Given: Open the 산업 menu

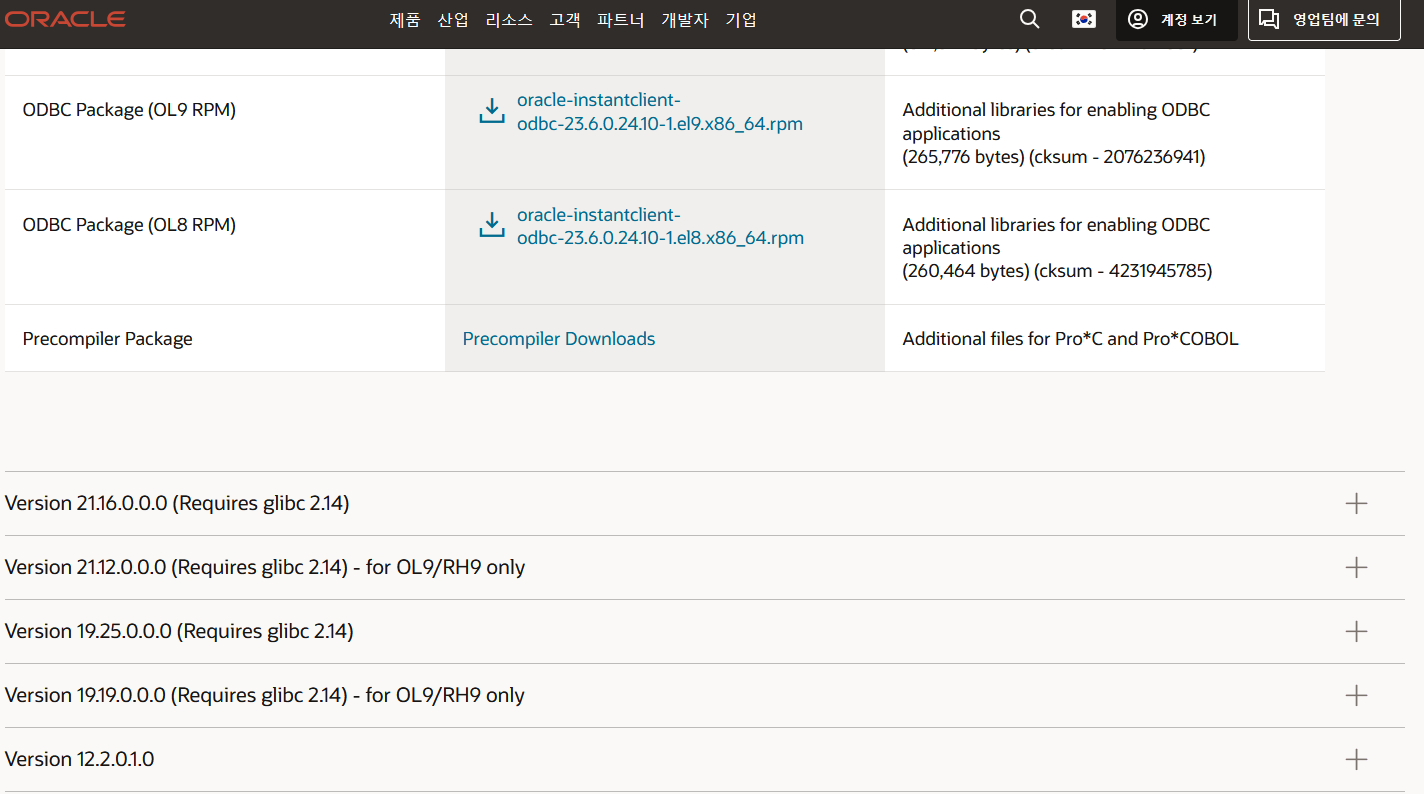Looking at the screenshot, I should (x=453, y=20).
